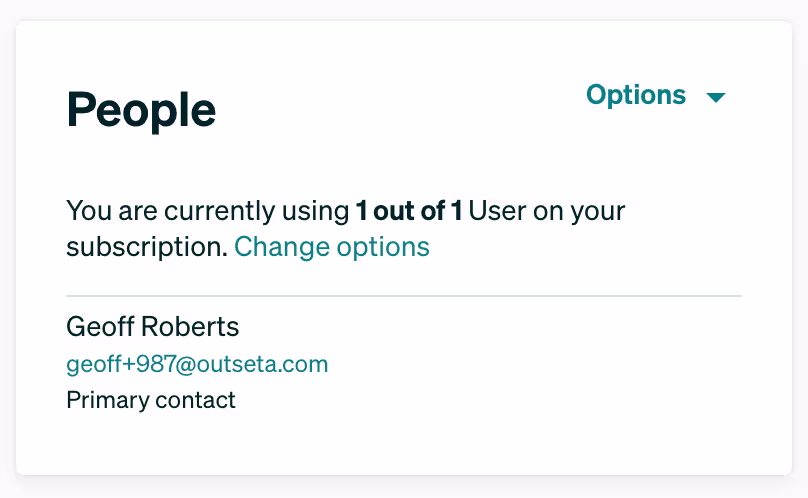Click the "You are currently using" text

(208, 212)
